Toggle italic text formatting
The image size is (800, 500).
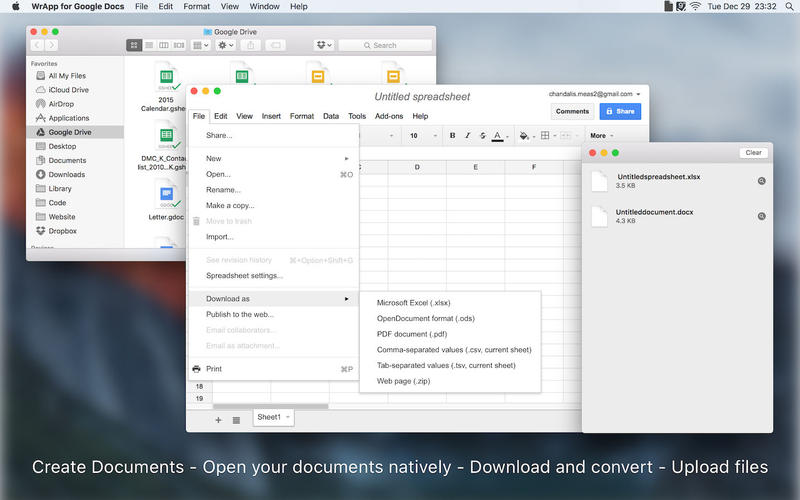coord(468,136)
